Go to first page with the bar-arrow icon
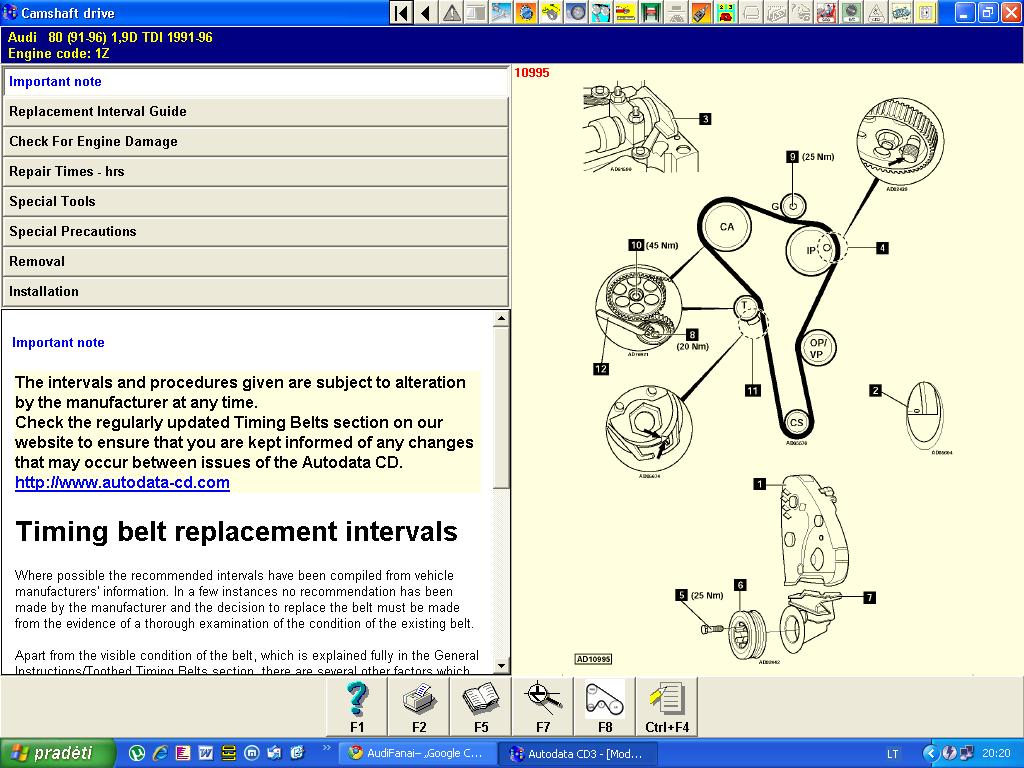 pyautogui.click(x=402, y=12)
